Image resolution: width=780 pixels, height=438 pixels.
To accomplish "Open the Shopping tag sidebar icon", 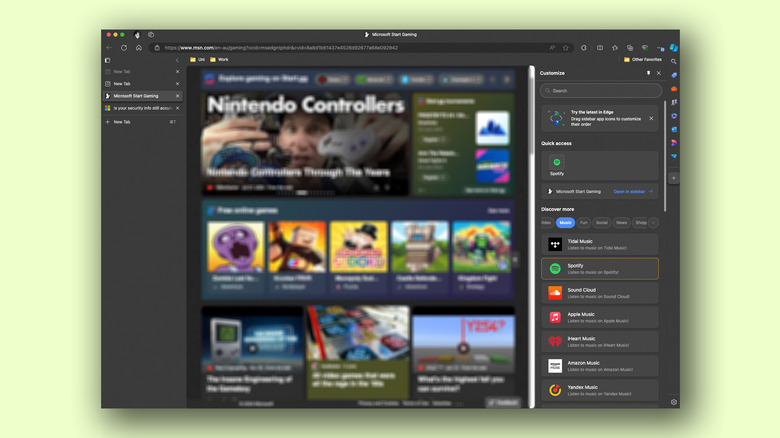I will click(x=674, y=75).
